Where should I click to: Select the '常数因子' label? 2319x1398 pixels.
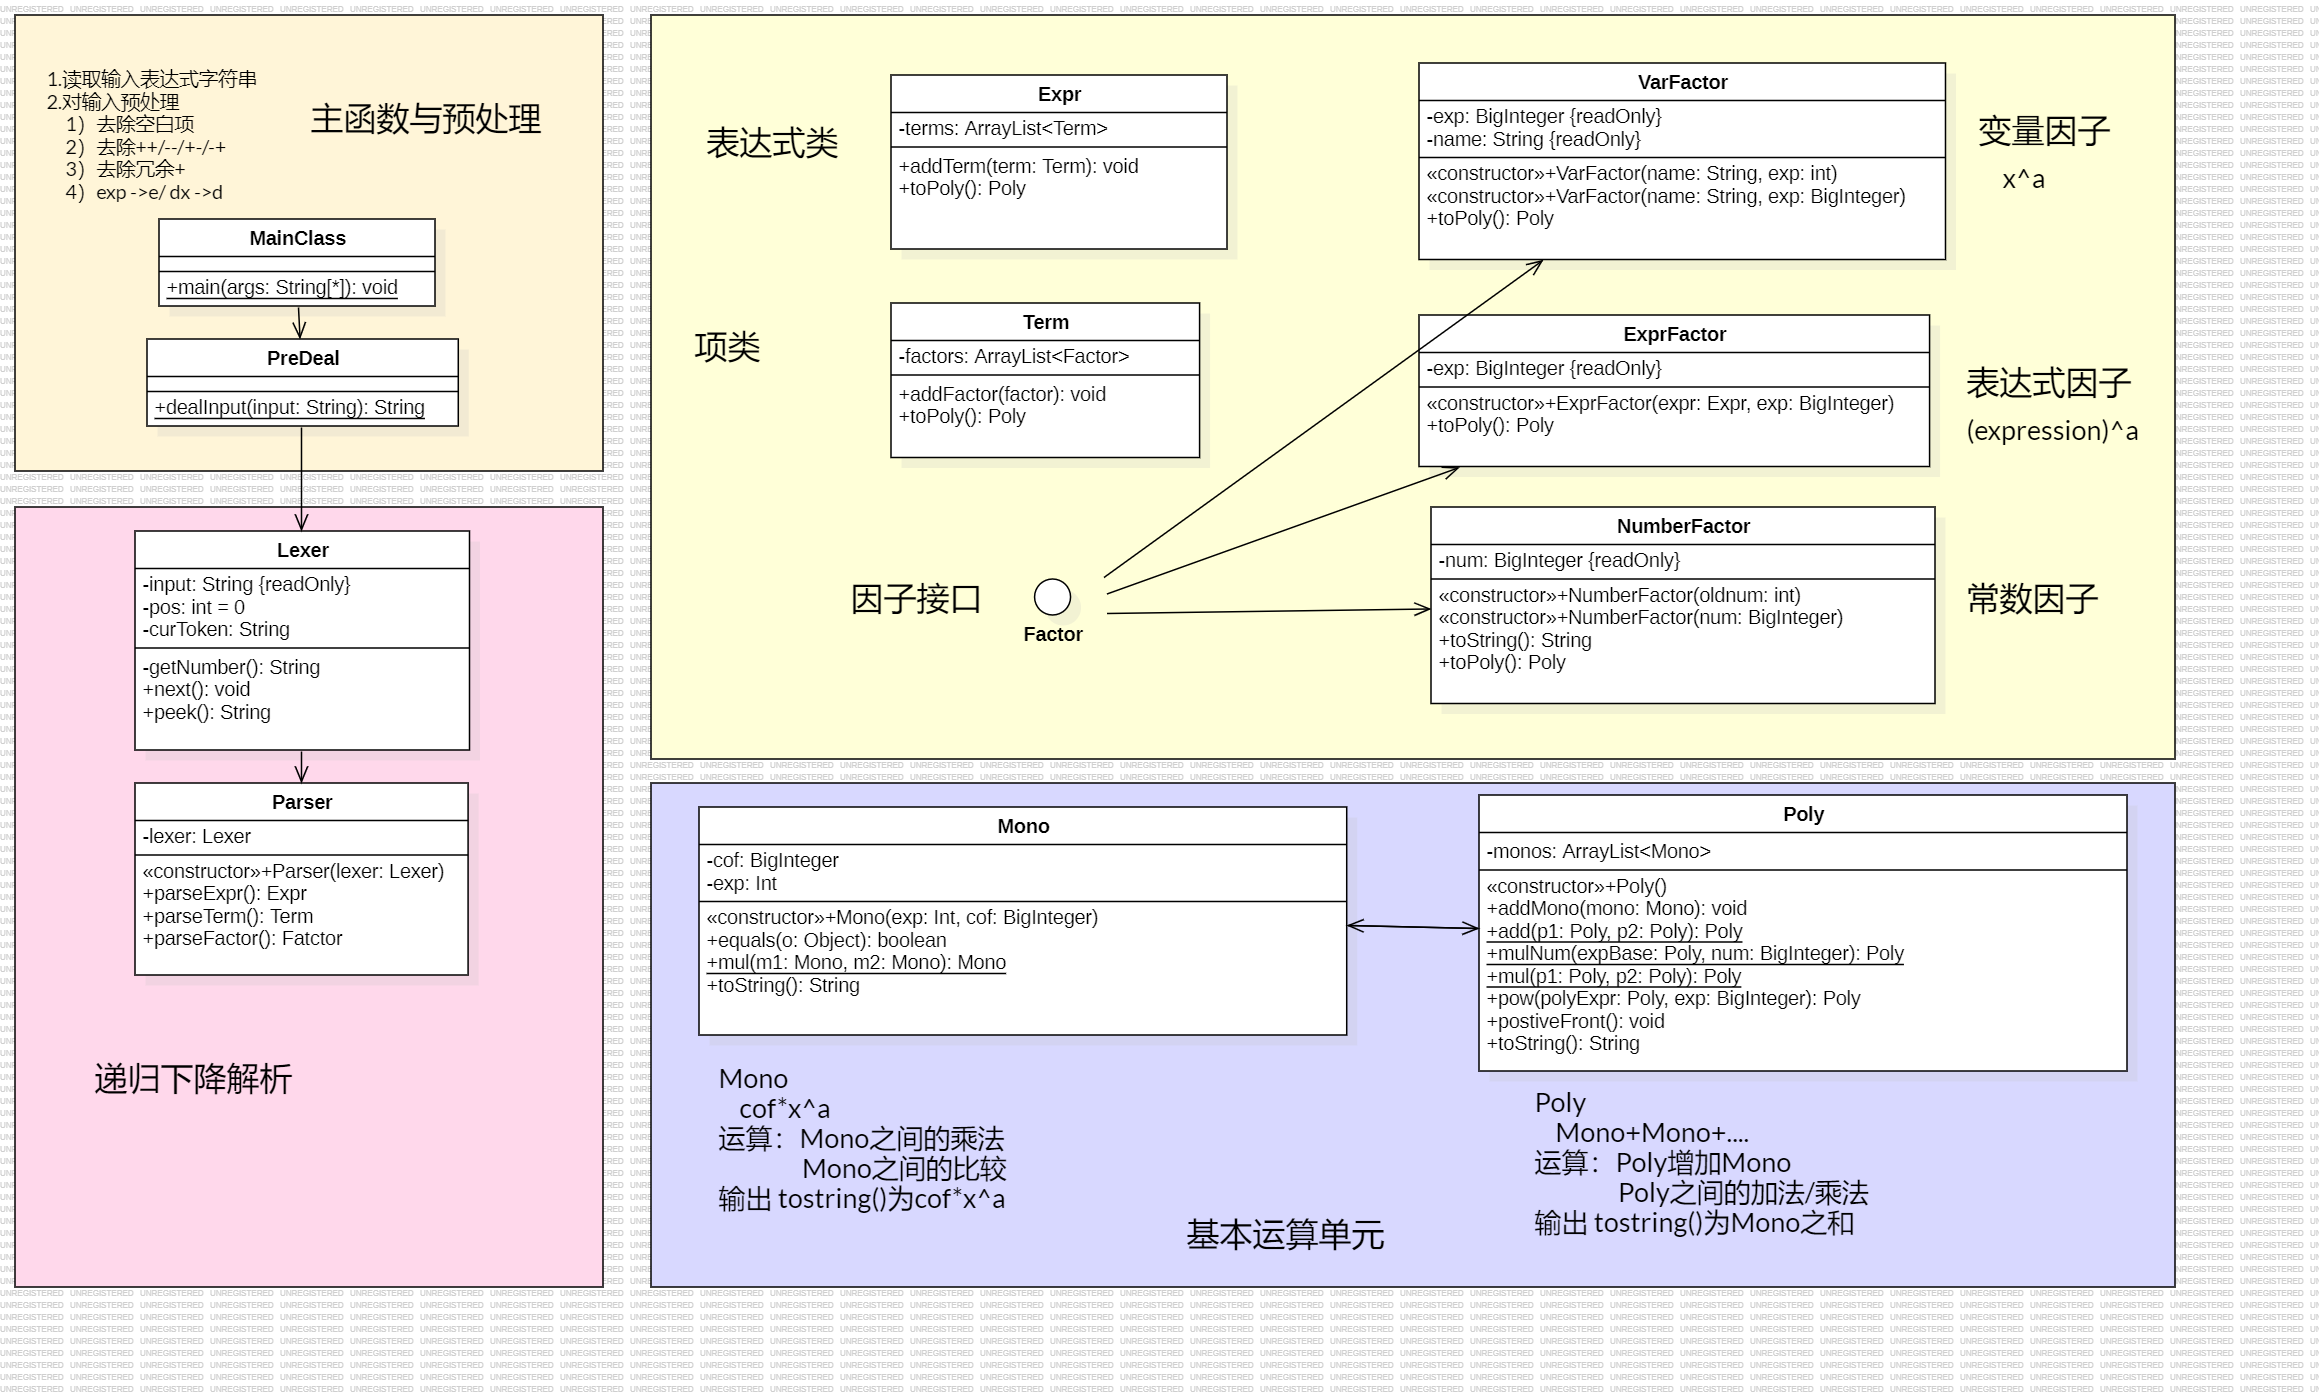click(x=2032, y=599)
